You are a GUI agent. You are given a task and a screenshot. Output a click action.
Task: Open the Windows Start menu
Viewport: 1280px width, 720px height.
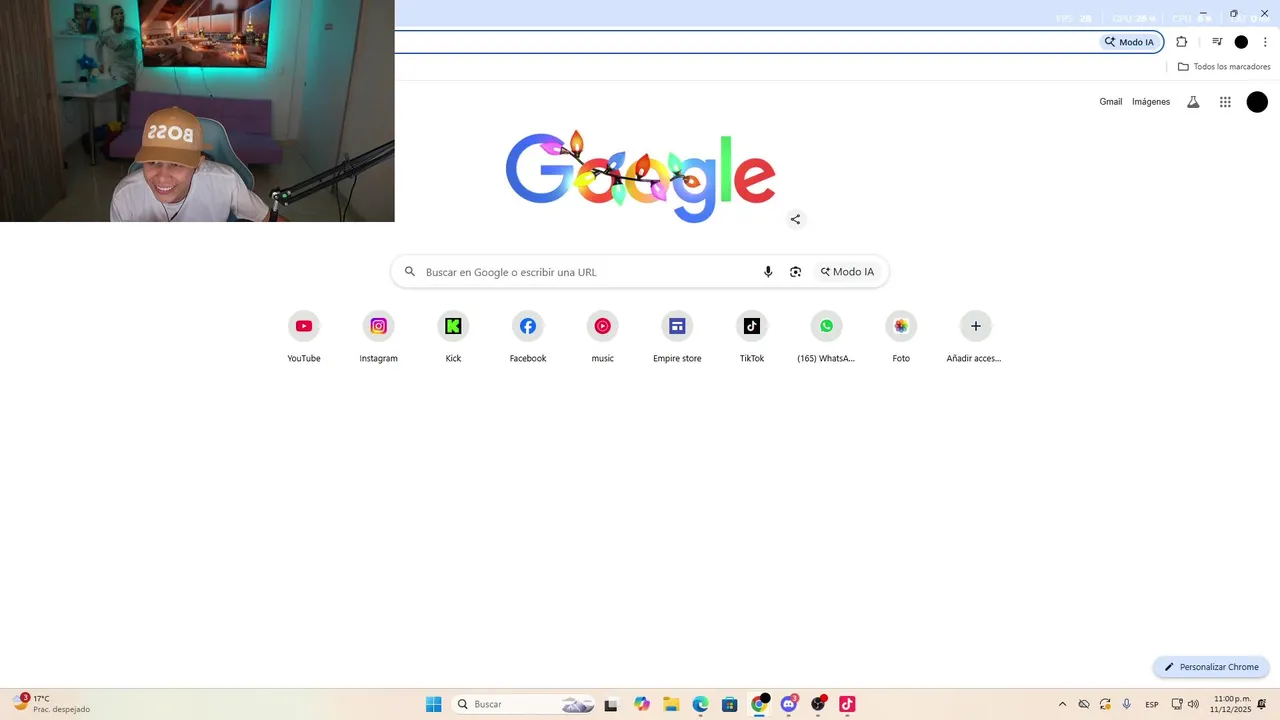pyautogui.click(x=433, y=704)
